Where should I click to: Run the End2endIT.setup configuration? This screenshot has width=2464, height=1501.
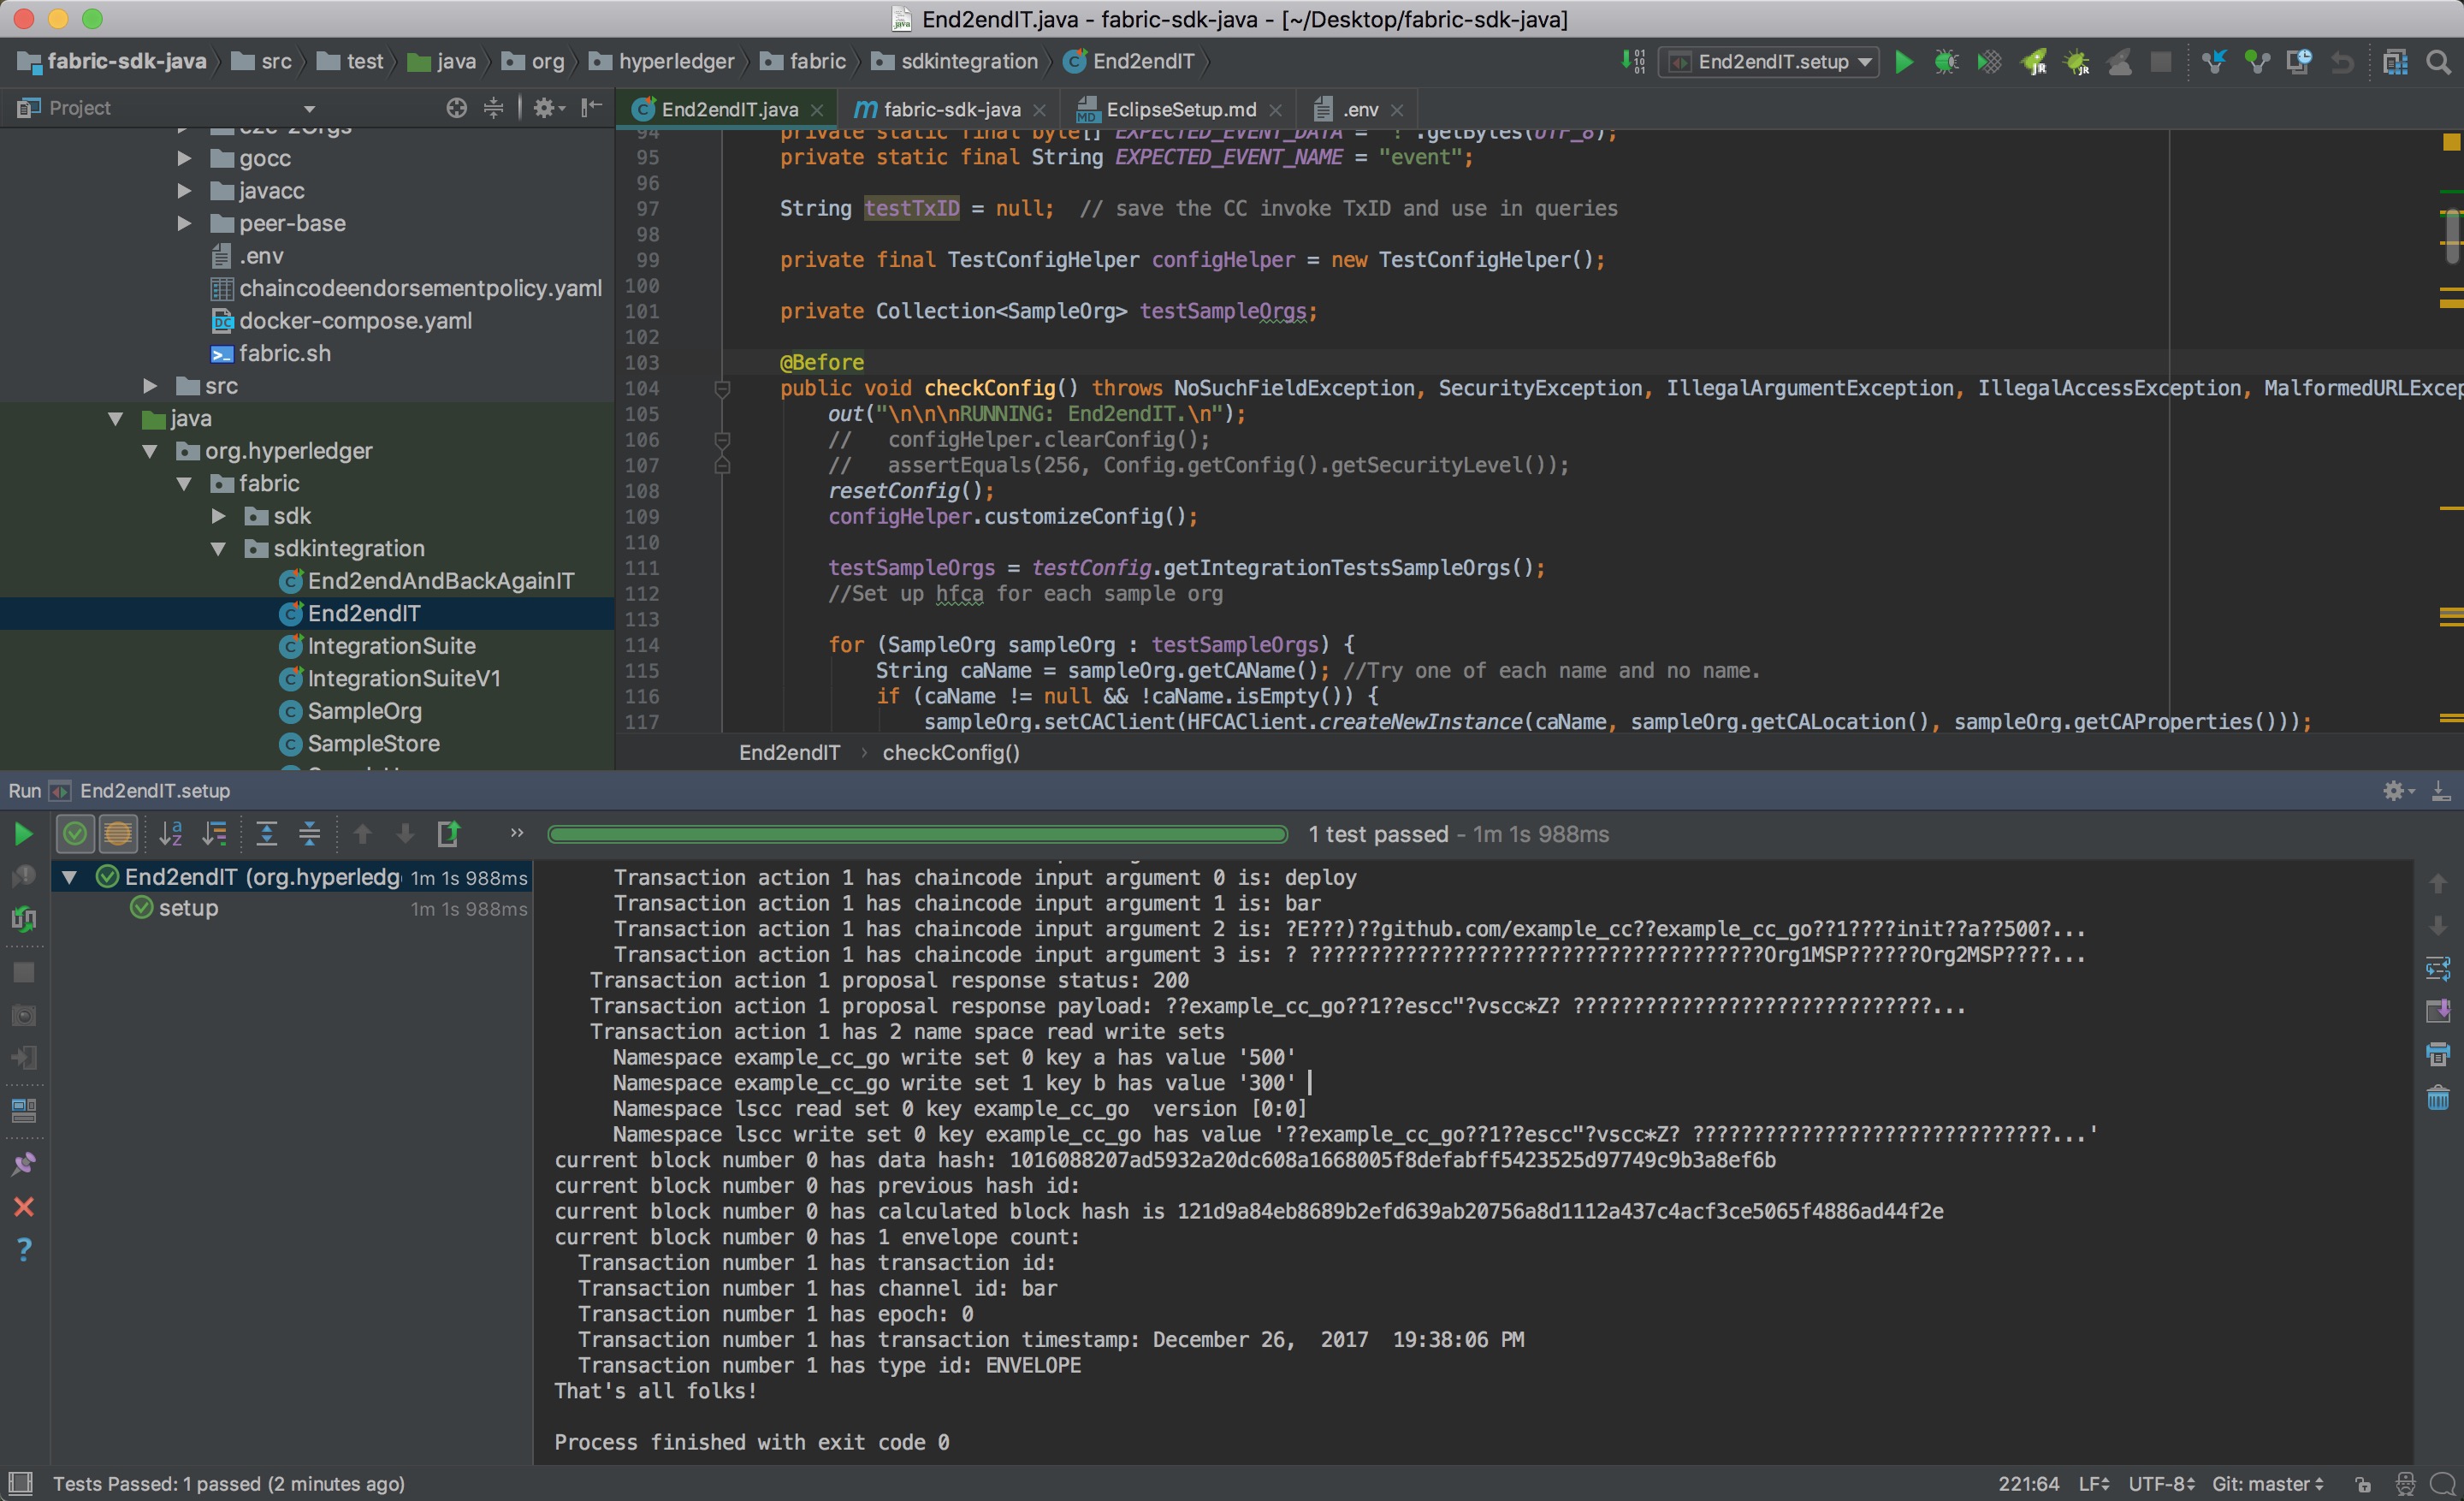pos(1904,62)
